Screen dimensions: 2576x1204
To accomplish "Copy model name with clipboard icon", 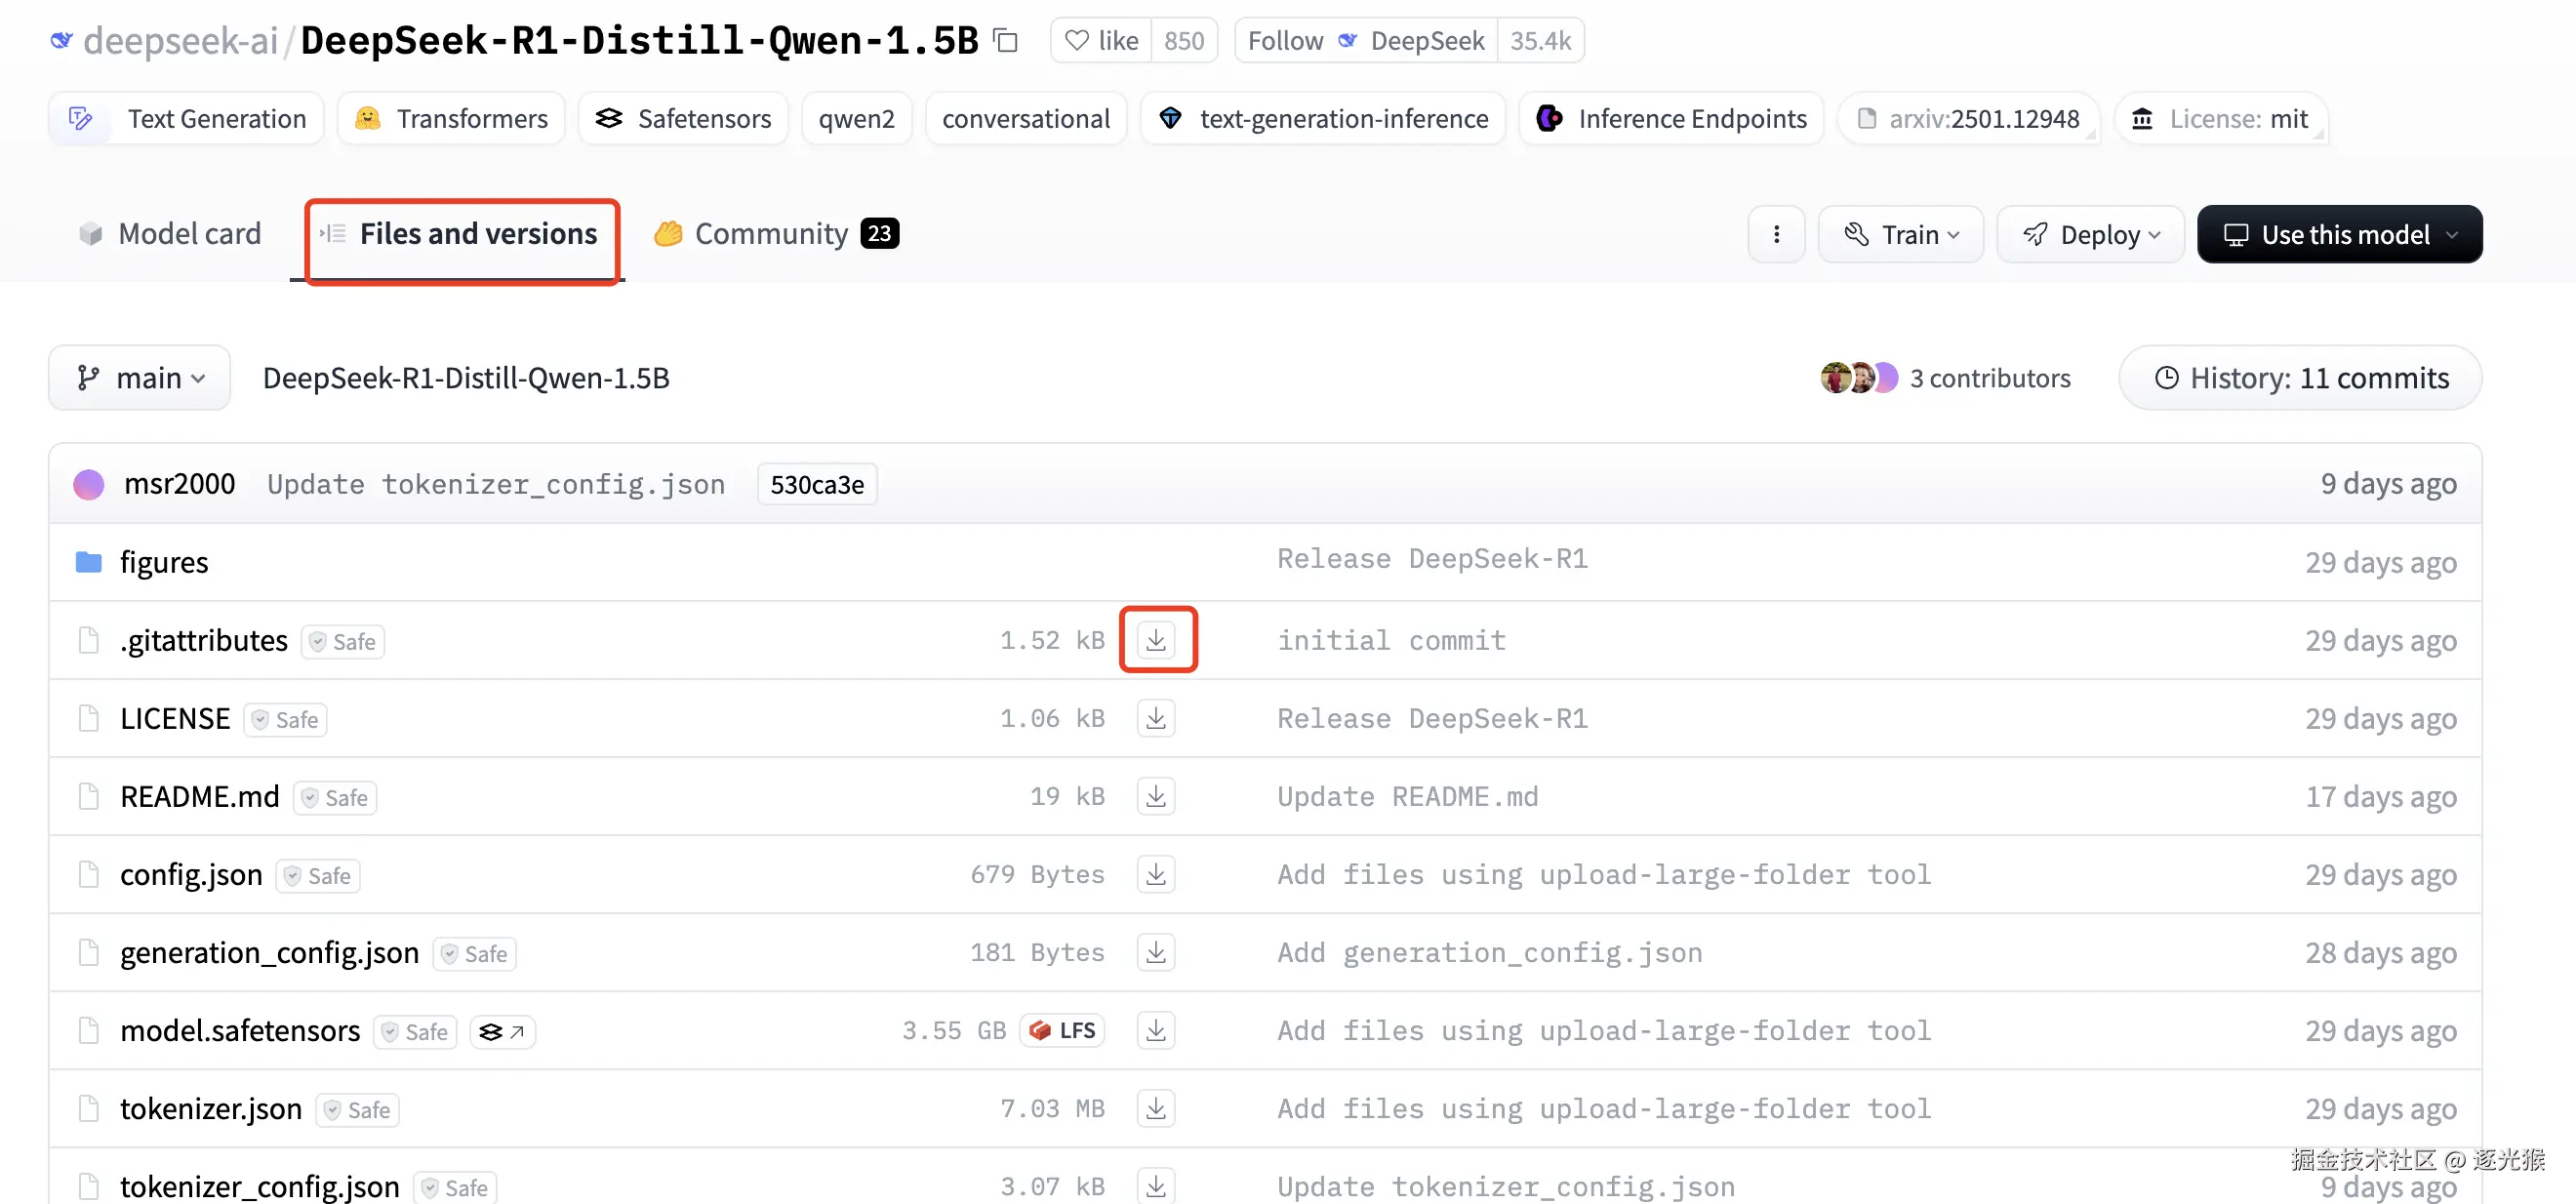I will tap(1005, 41).
